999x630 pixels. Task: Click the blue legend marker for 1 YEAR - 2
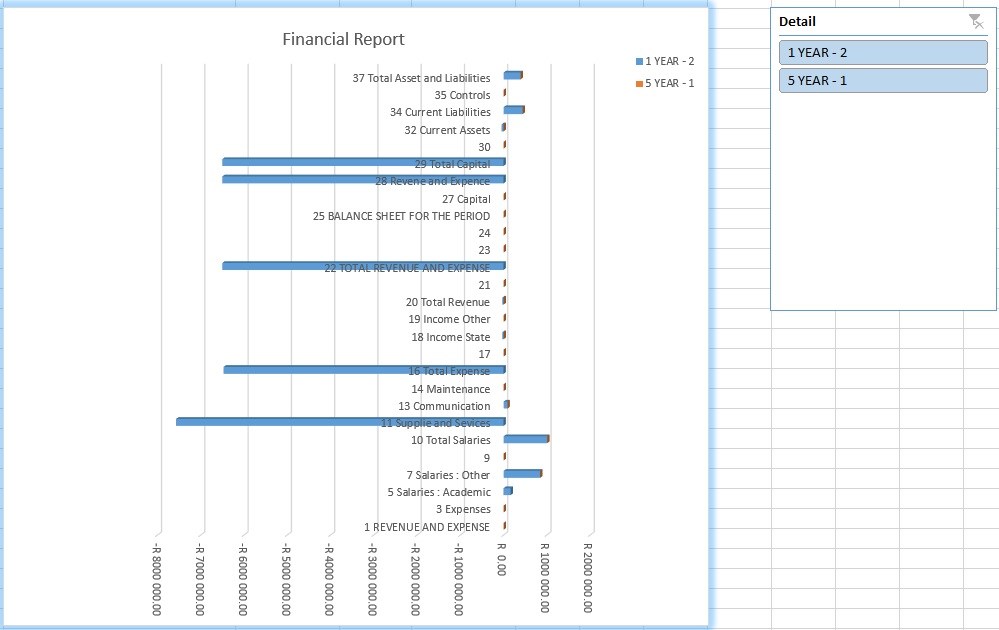tap(640, 62)
